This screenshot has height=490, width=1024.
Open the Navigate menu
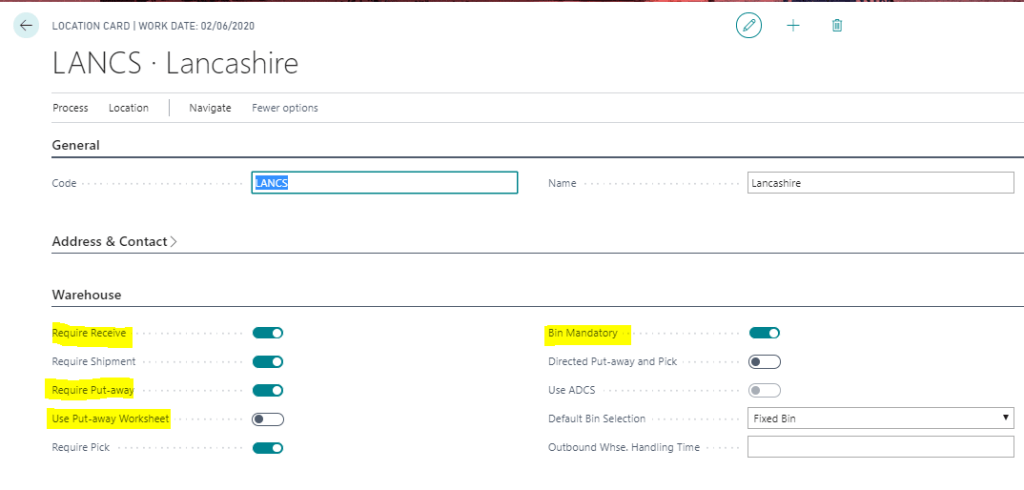[x=210, y=108]
